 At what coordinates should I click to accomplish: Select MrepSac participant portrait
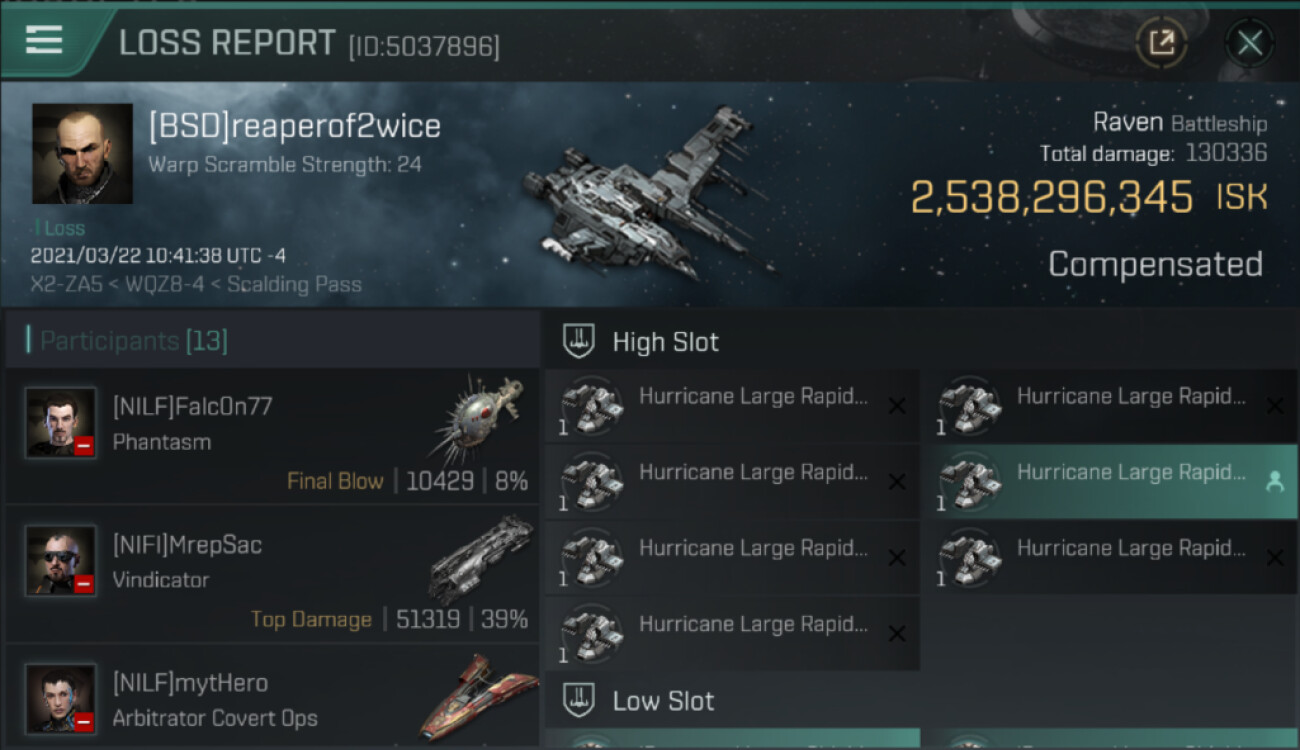61,560
